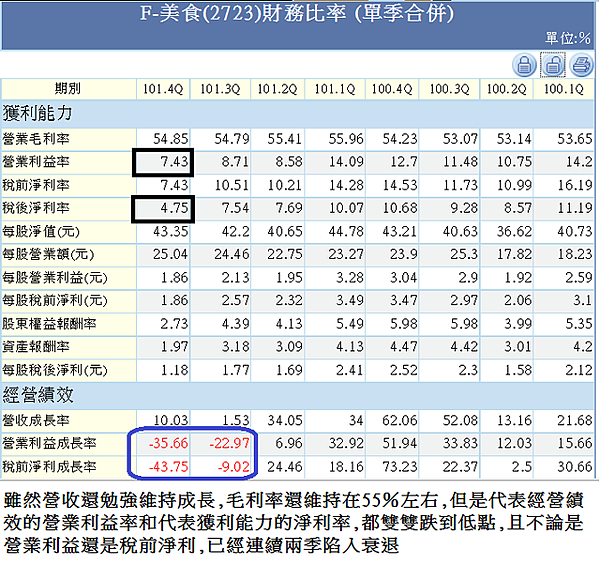Image resolution: width=600 pixels, height=564 pixels.
Task: Click the 營業毛利率 row label
Action: (x=36, y=139)
